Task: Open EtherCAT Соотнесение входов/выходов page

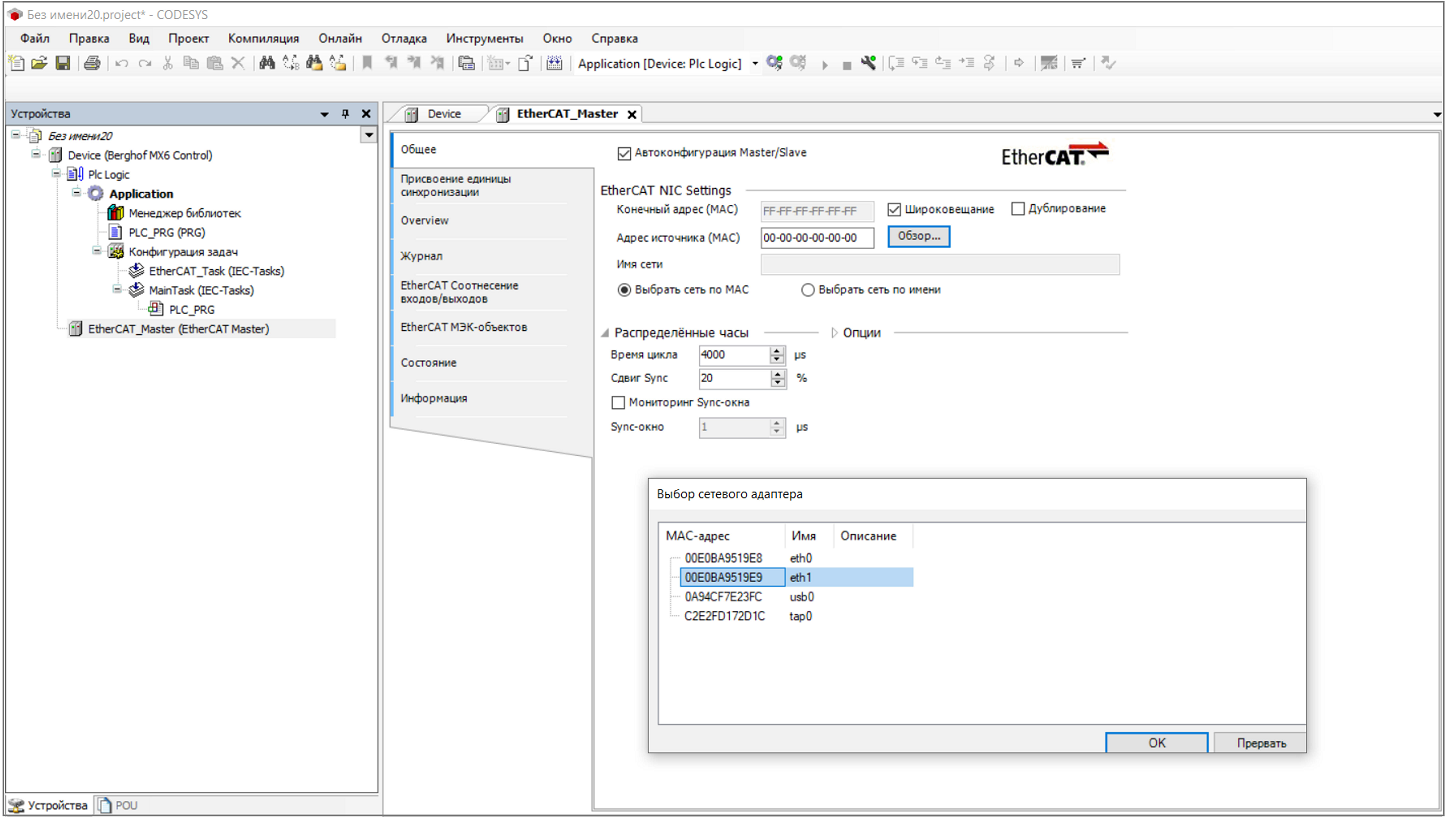Action: point(479,292)
